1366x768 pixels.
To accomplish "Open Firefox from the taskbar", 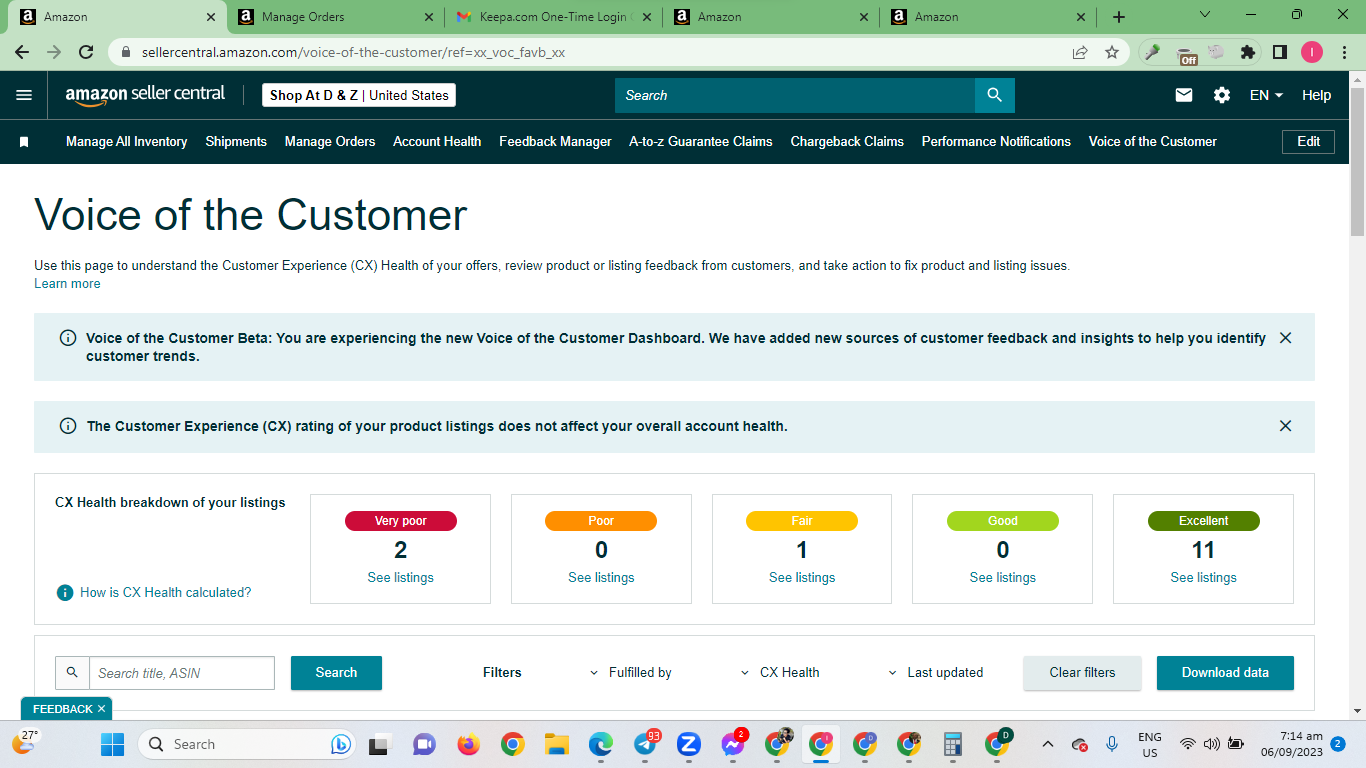I will (x=468, y=744).
